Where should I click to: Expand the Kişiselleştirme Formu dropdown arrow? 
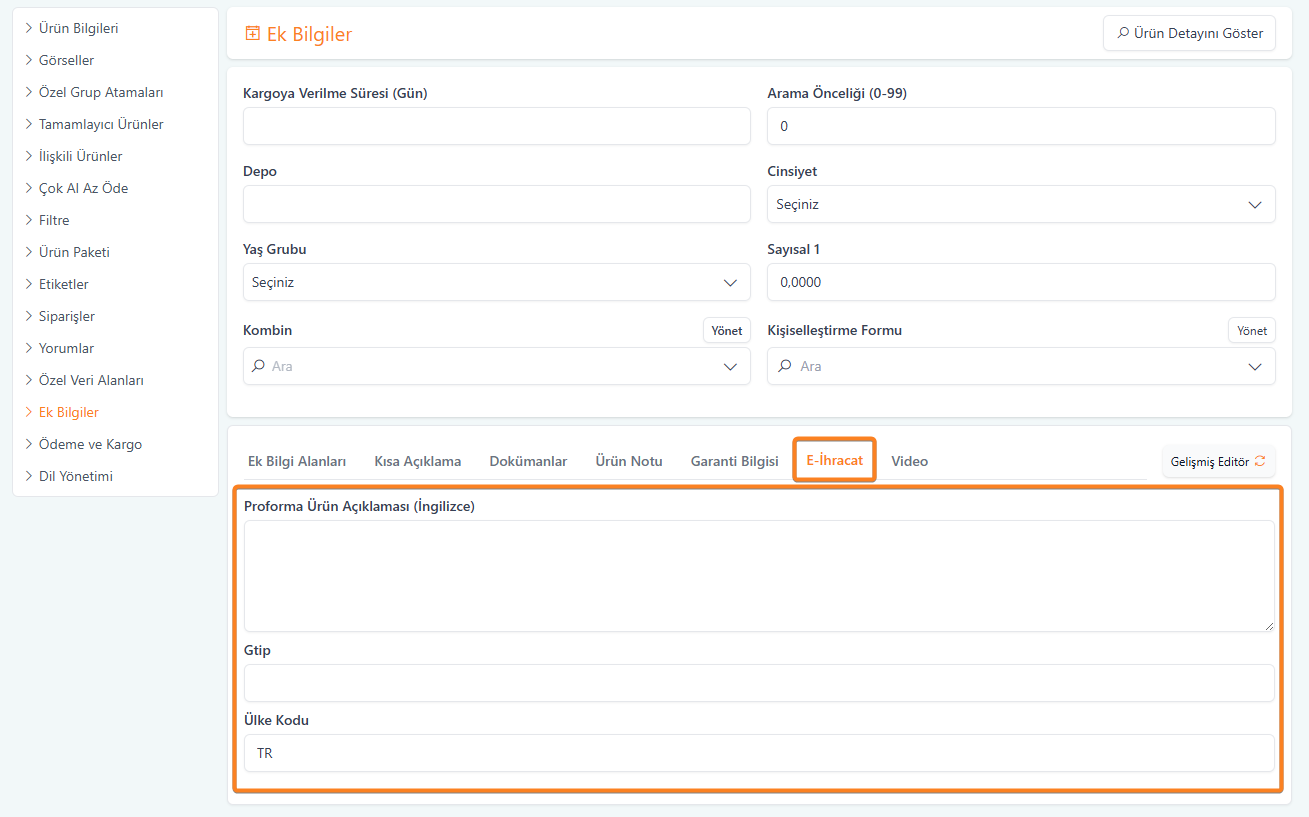pyautogui.click(x=1255, y=367)
